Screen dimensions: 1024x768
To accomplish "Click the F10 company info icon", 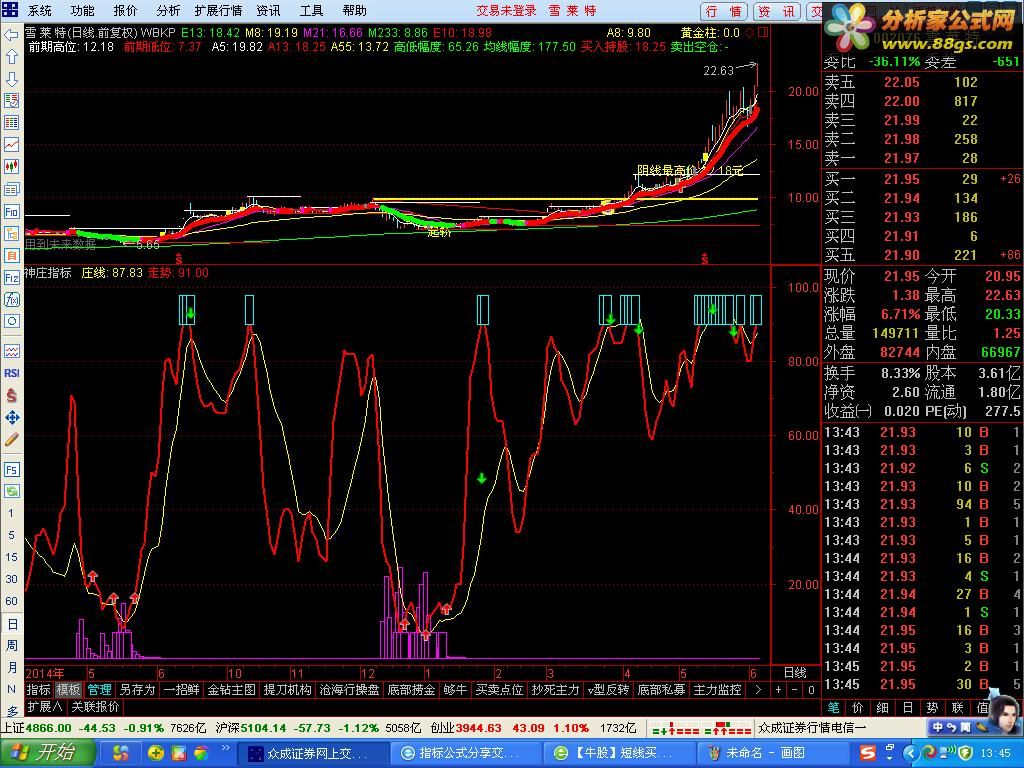I will [x=11, y=211].
